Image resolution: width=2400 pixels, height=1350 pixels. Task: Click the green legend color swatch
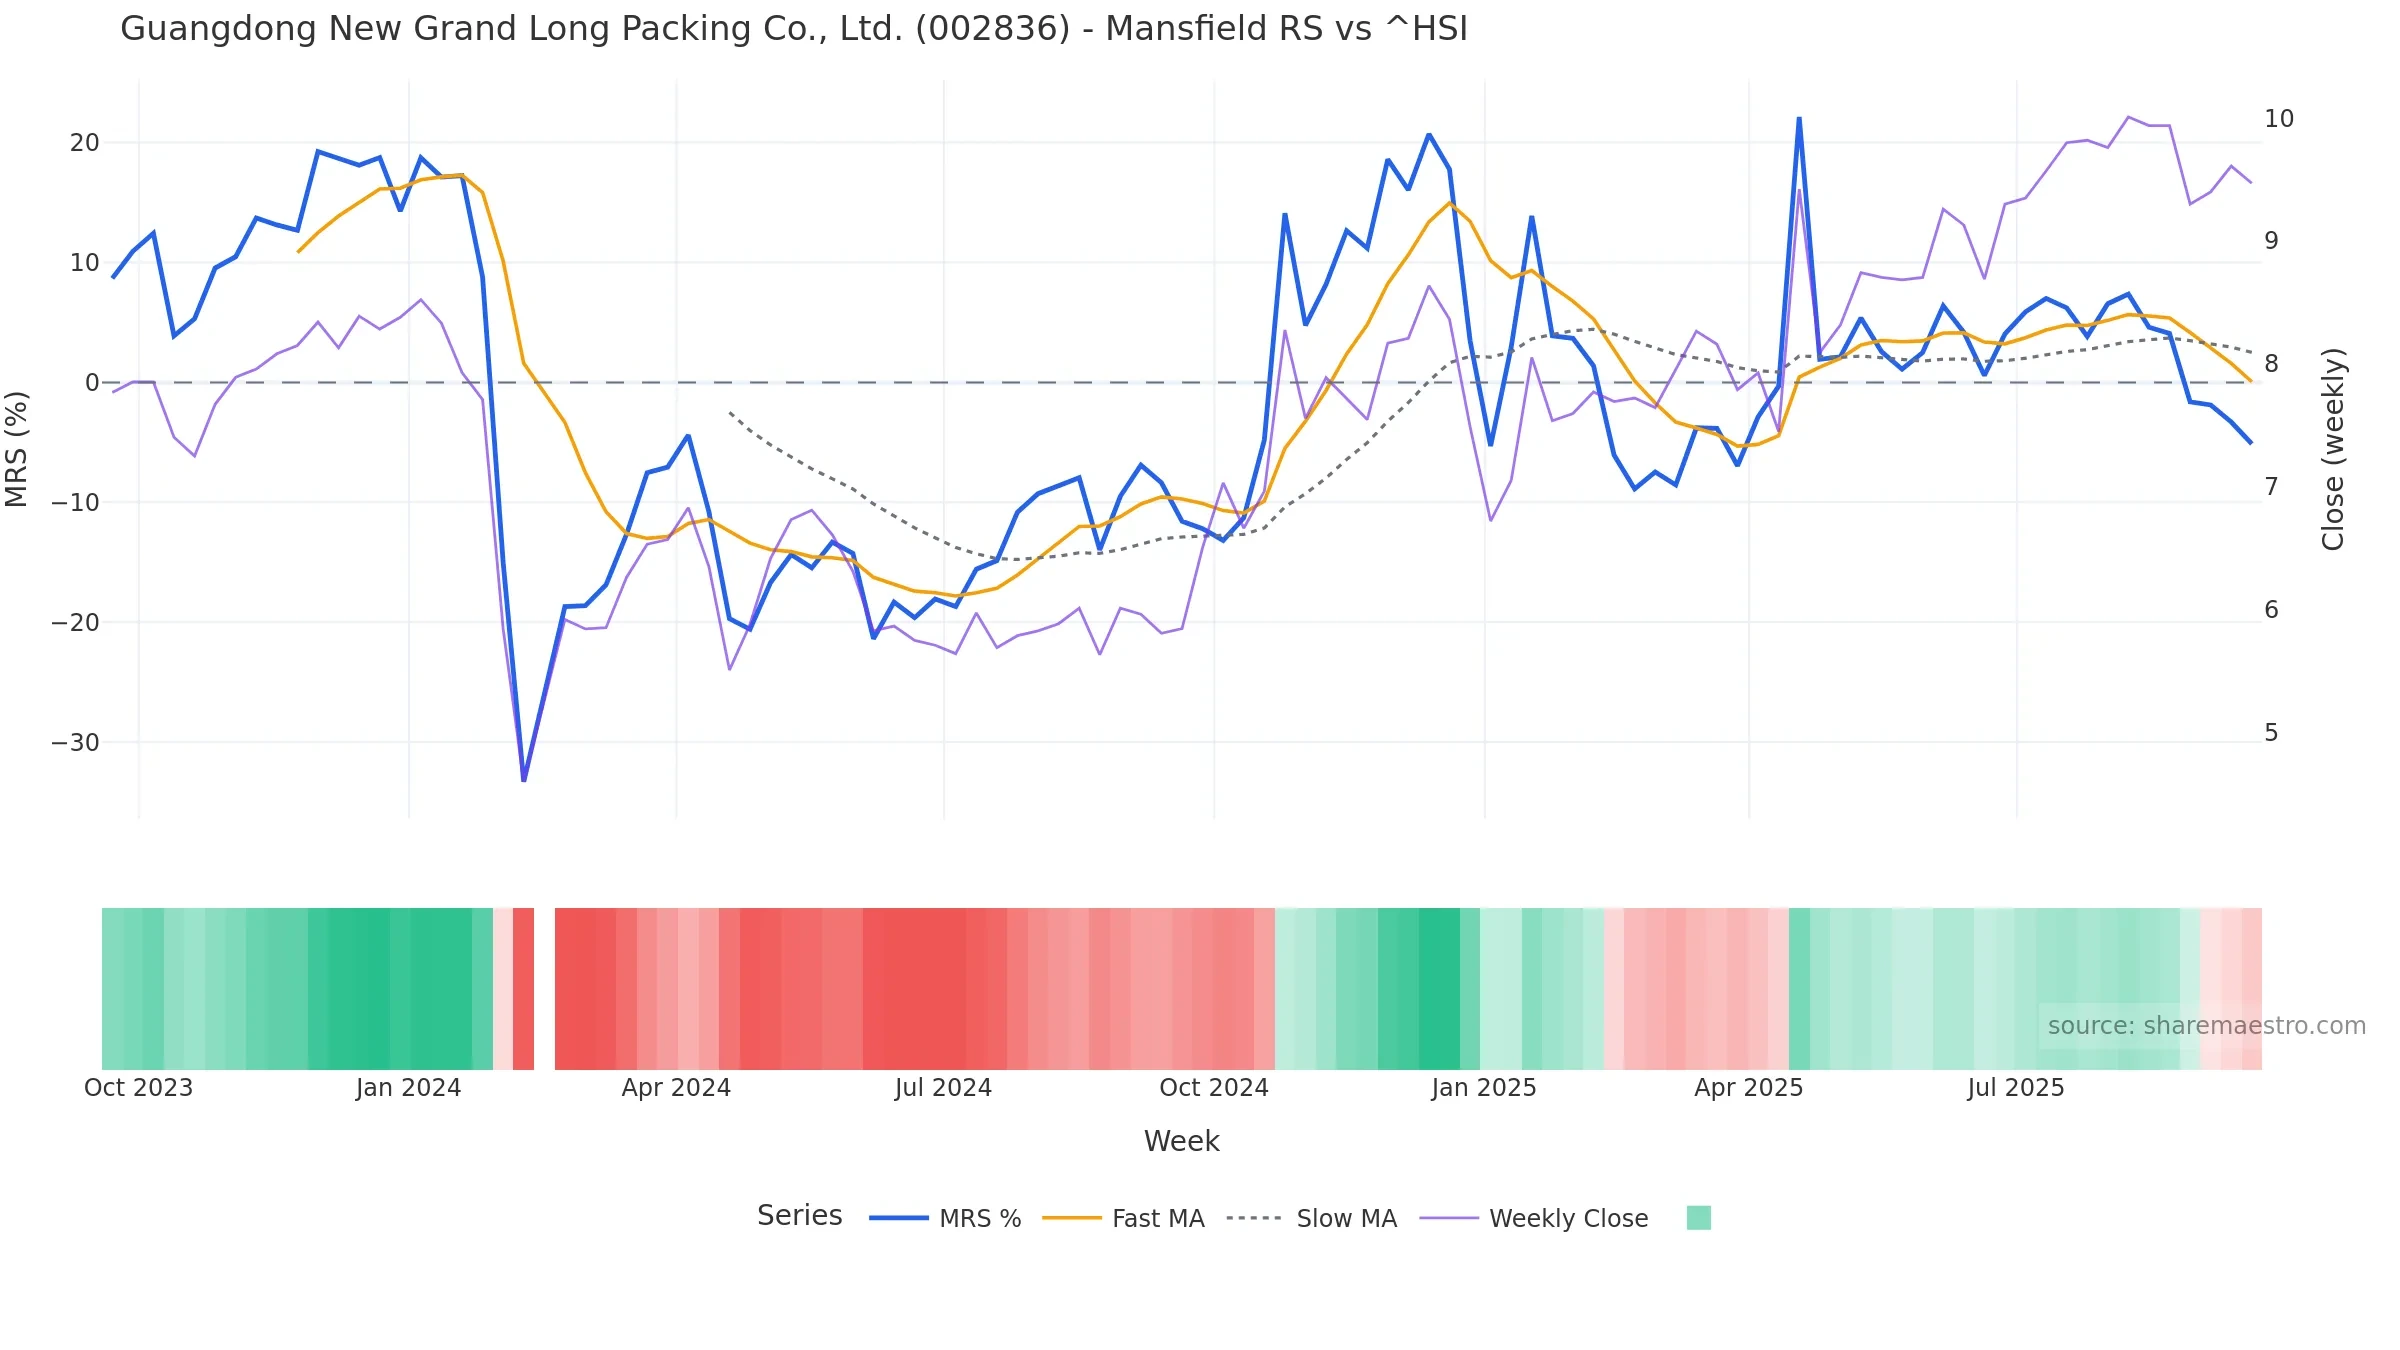[1698, 1218]
